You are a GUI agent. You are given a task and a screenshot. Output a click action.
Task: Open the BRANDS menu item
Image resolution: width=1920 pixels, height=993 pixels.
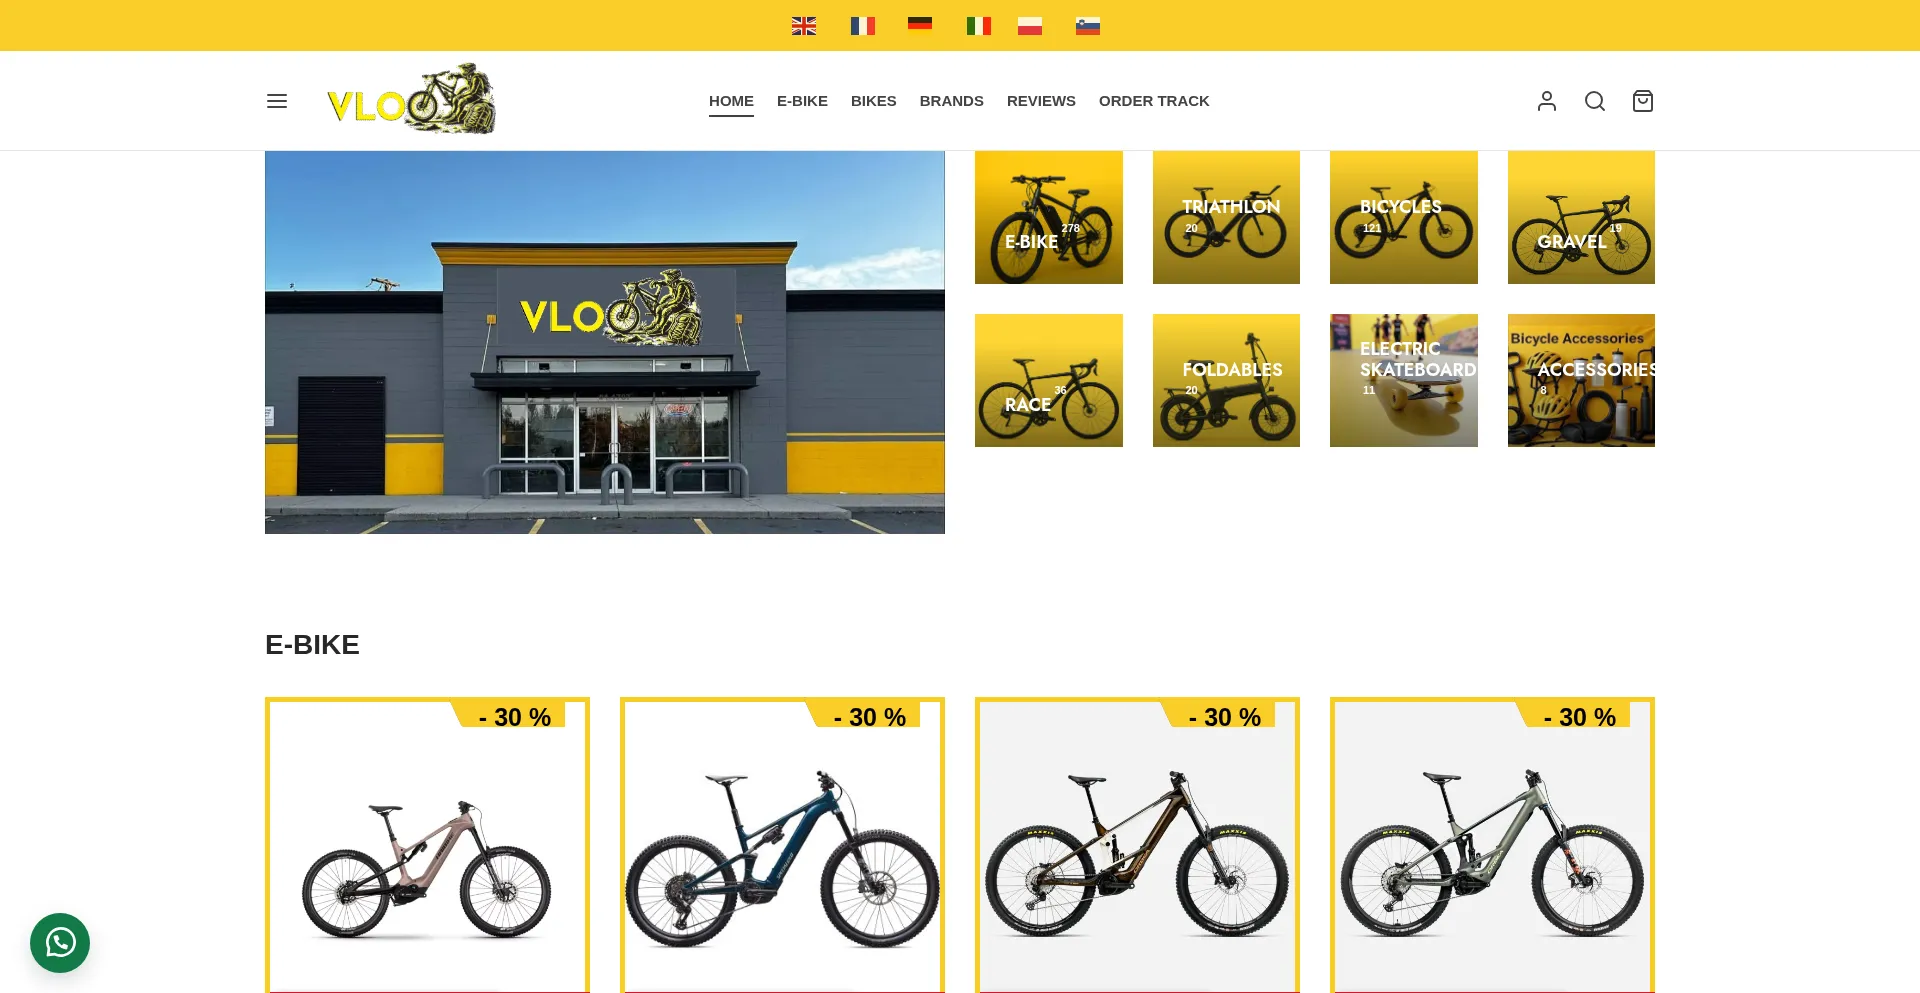pos(952,101)
